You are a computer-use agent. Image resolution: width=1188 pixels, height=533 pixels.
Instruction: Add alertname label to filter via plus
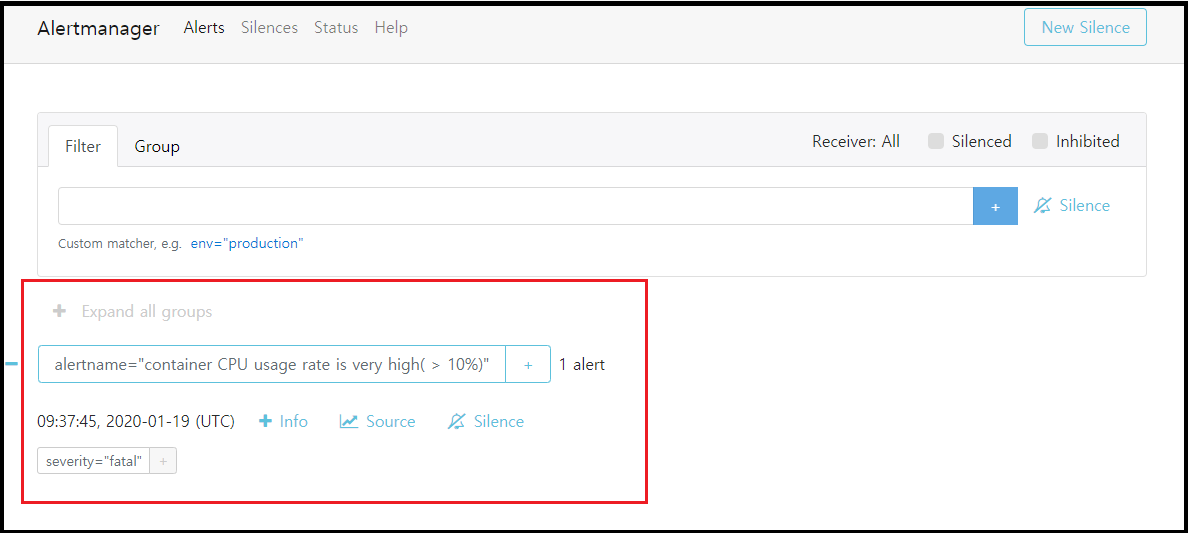pos(528,365)
